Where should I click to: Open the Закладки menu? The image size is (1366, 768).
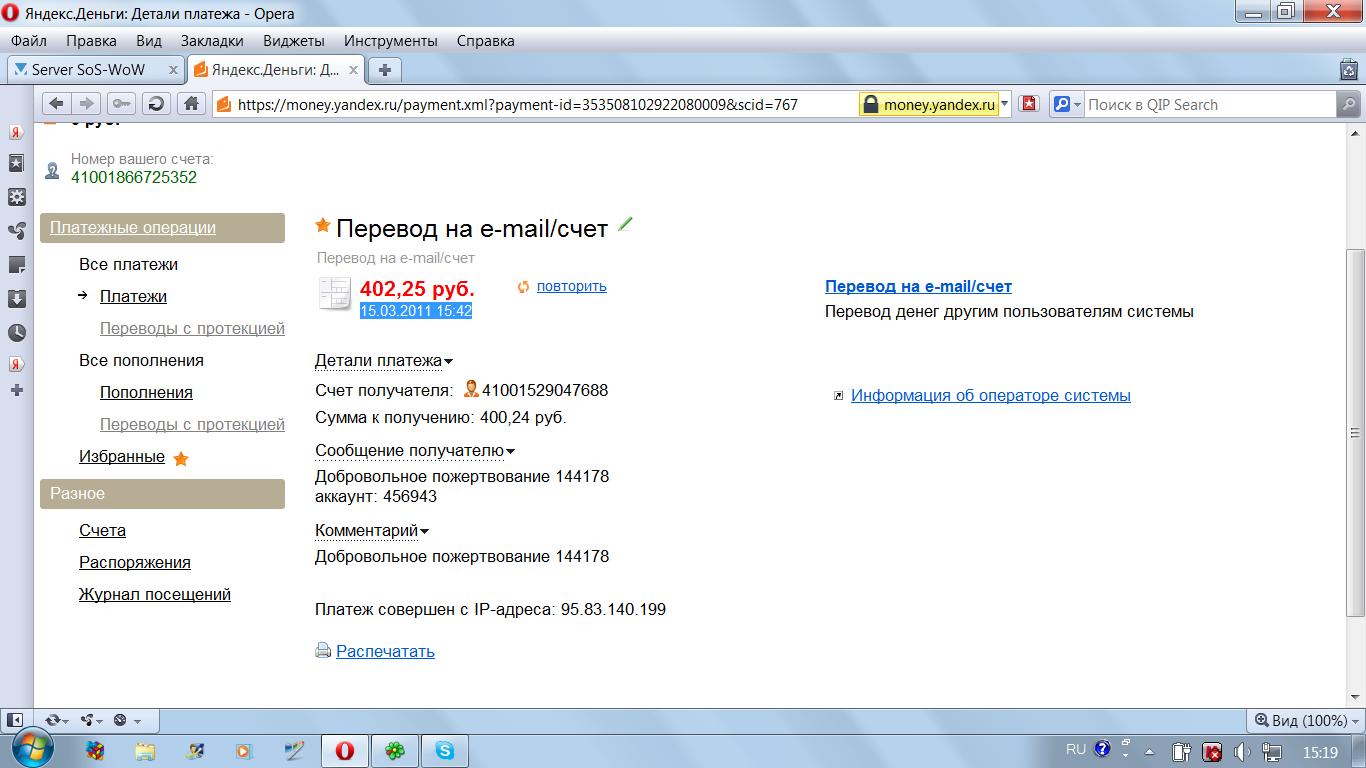(x=212, y=41)
